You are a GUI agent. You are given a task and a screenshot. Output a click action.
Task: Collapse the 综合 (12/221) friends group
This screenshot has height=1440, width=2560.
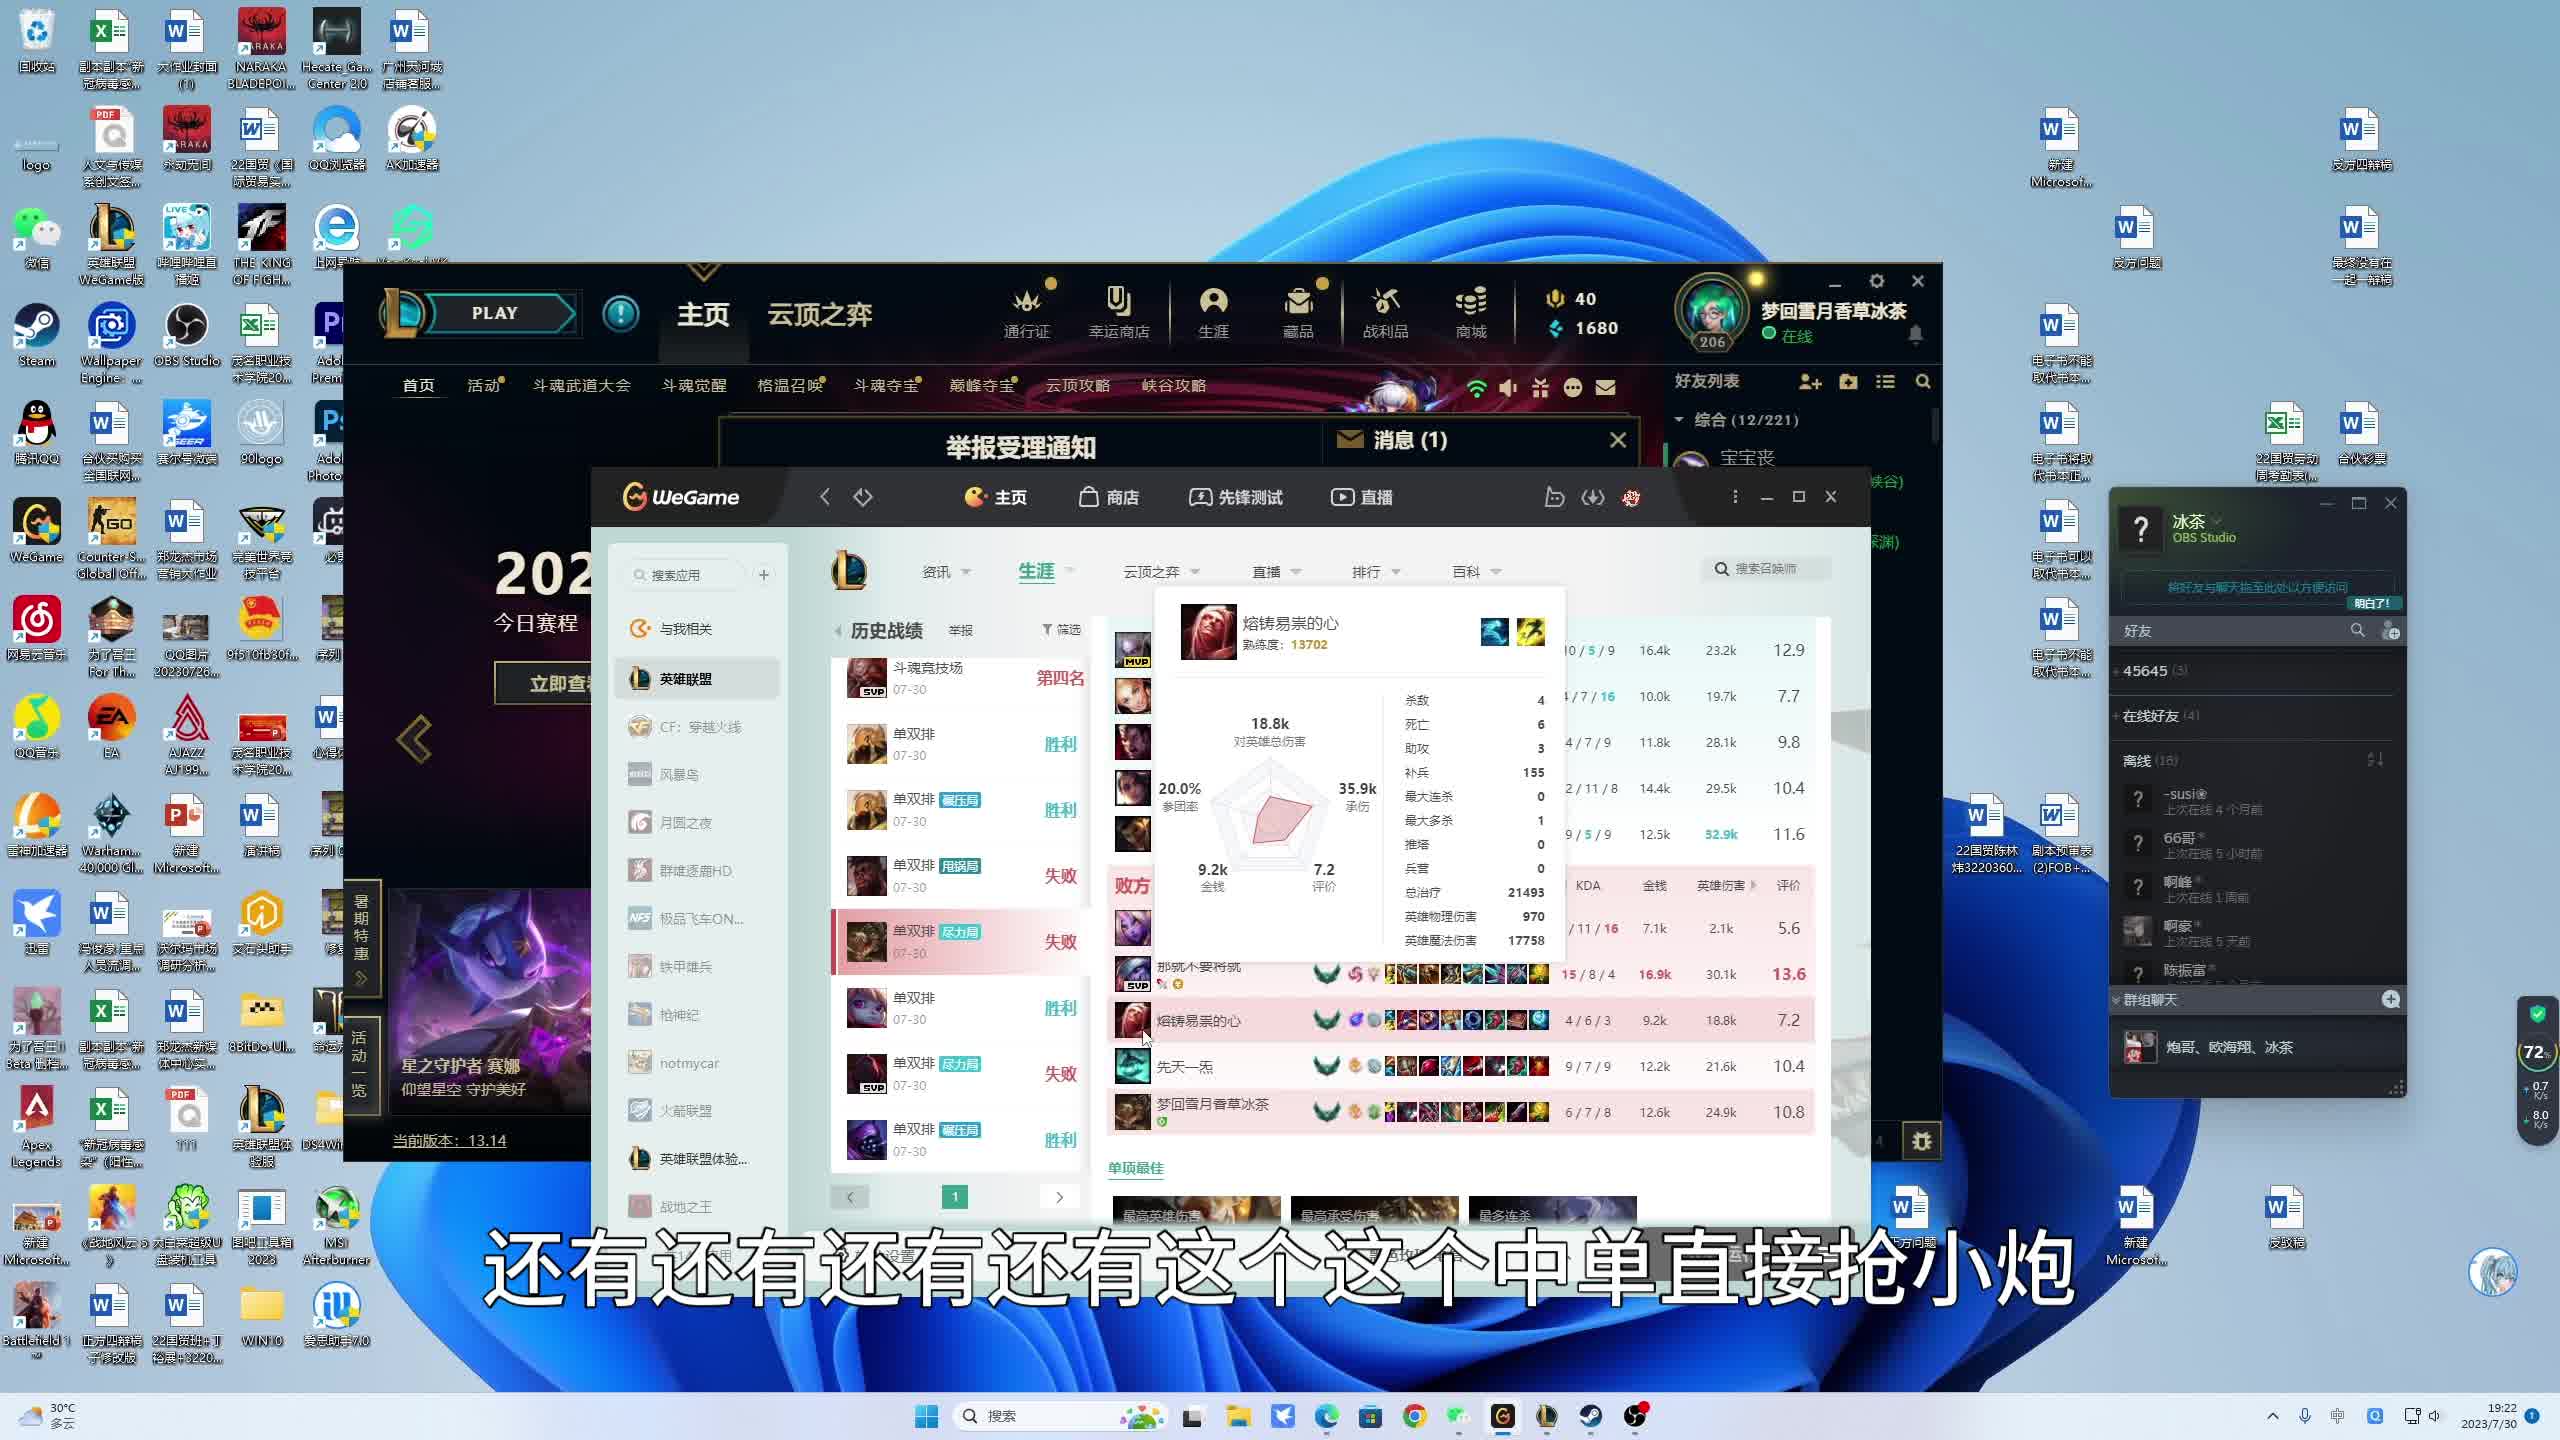1679,420
